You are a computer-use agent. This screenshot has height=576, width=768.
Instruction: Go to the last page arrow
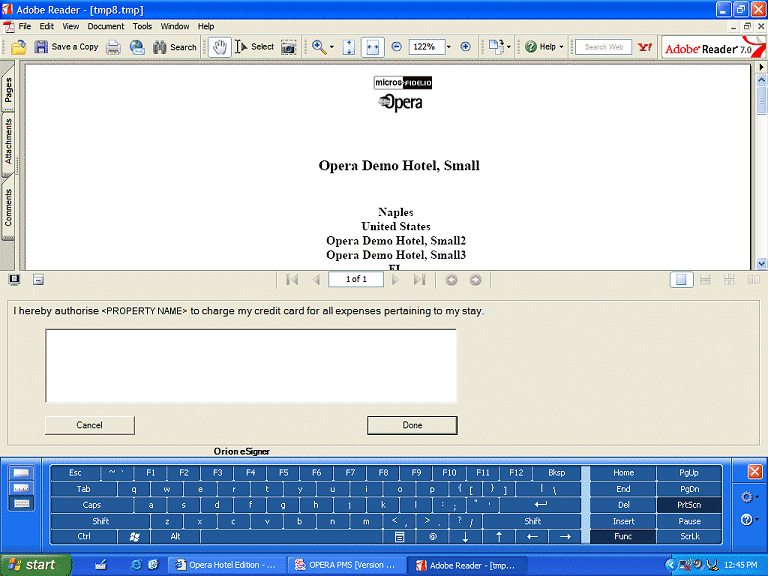point(419,280)
